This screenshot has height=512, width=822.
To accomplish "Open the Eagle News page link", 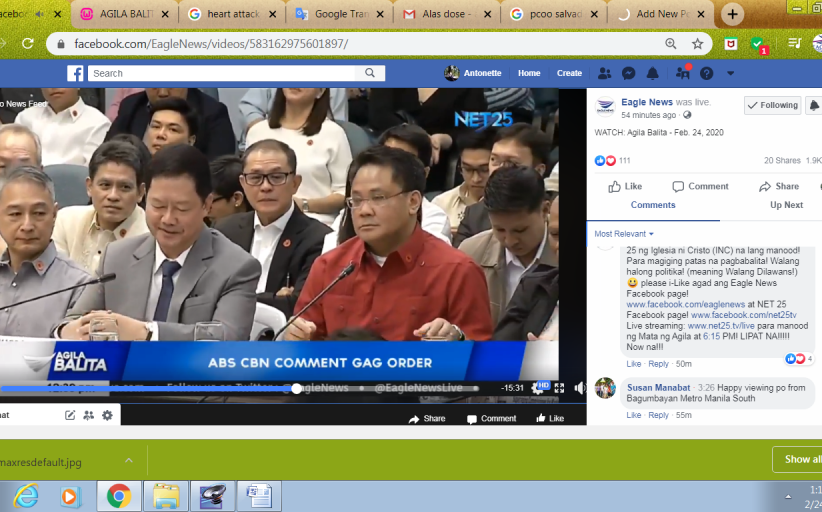I will (647, 102).
